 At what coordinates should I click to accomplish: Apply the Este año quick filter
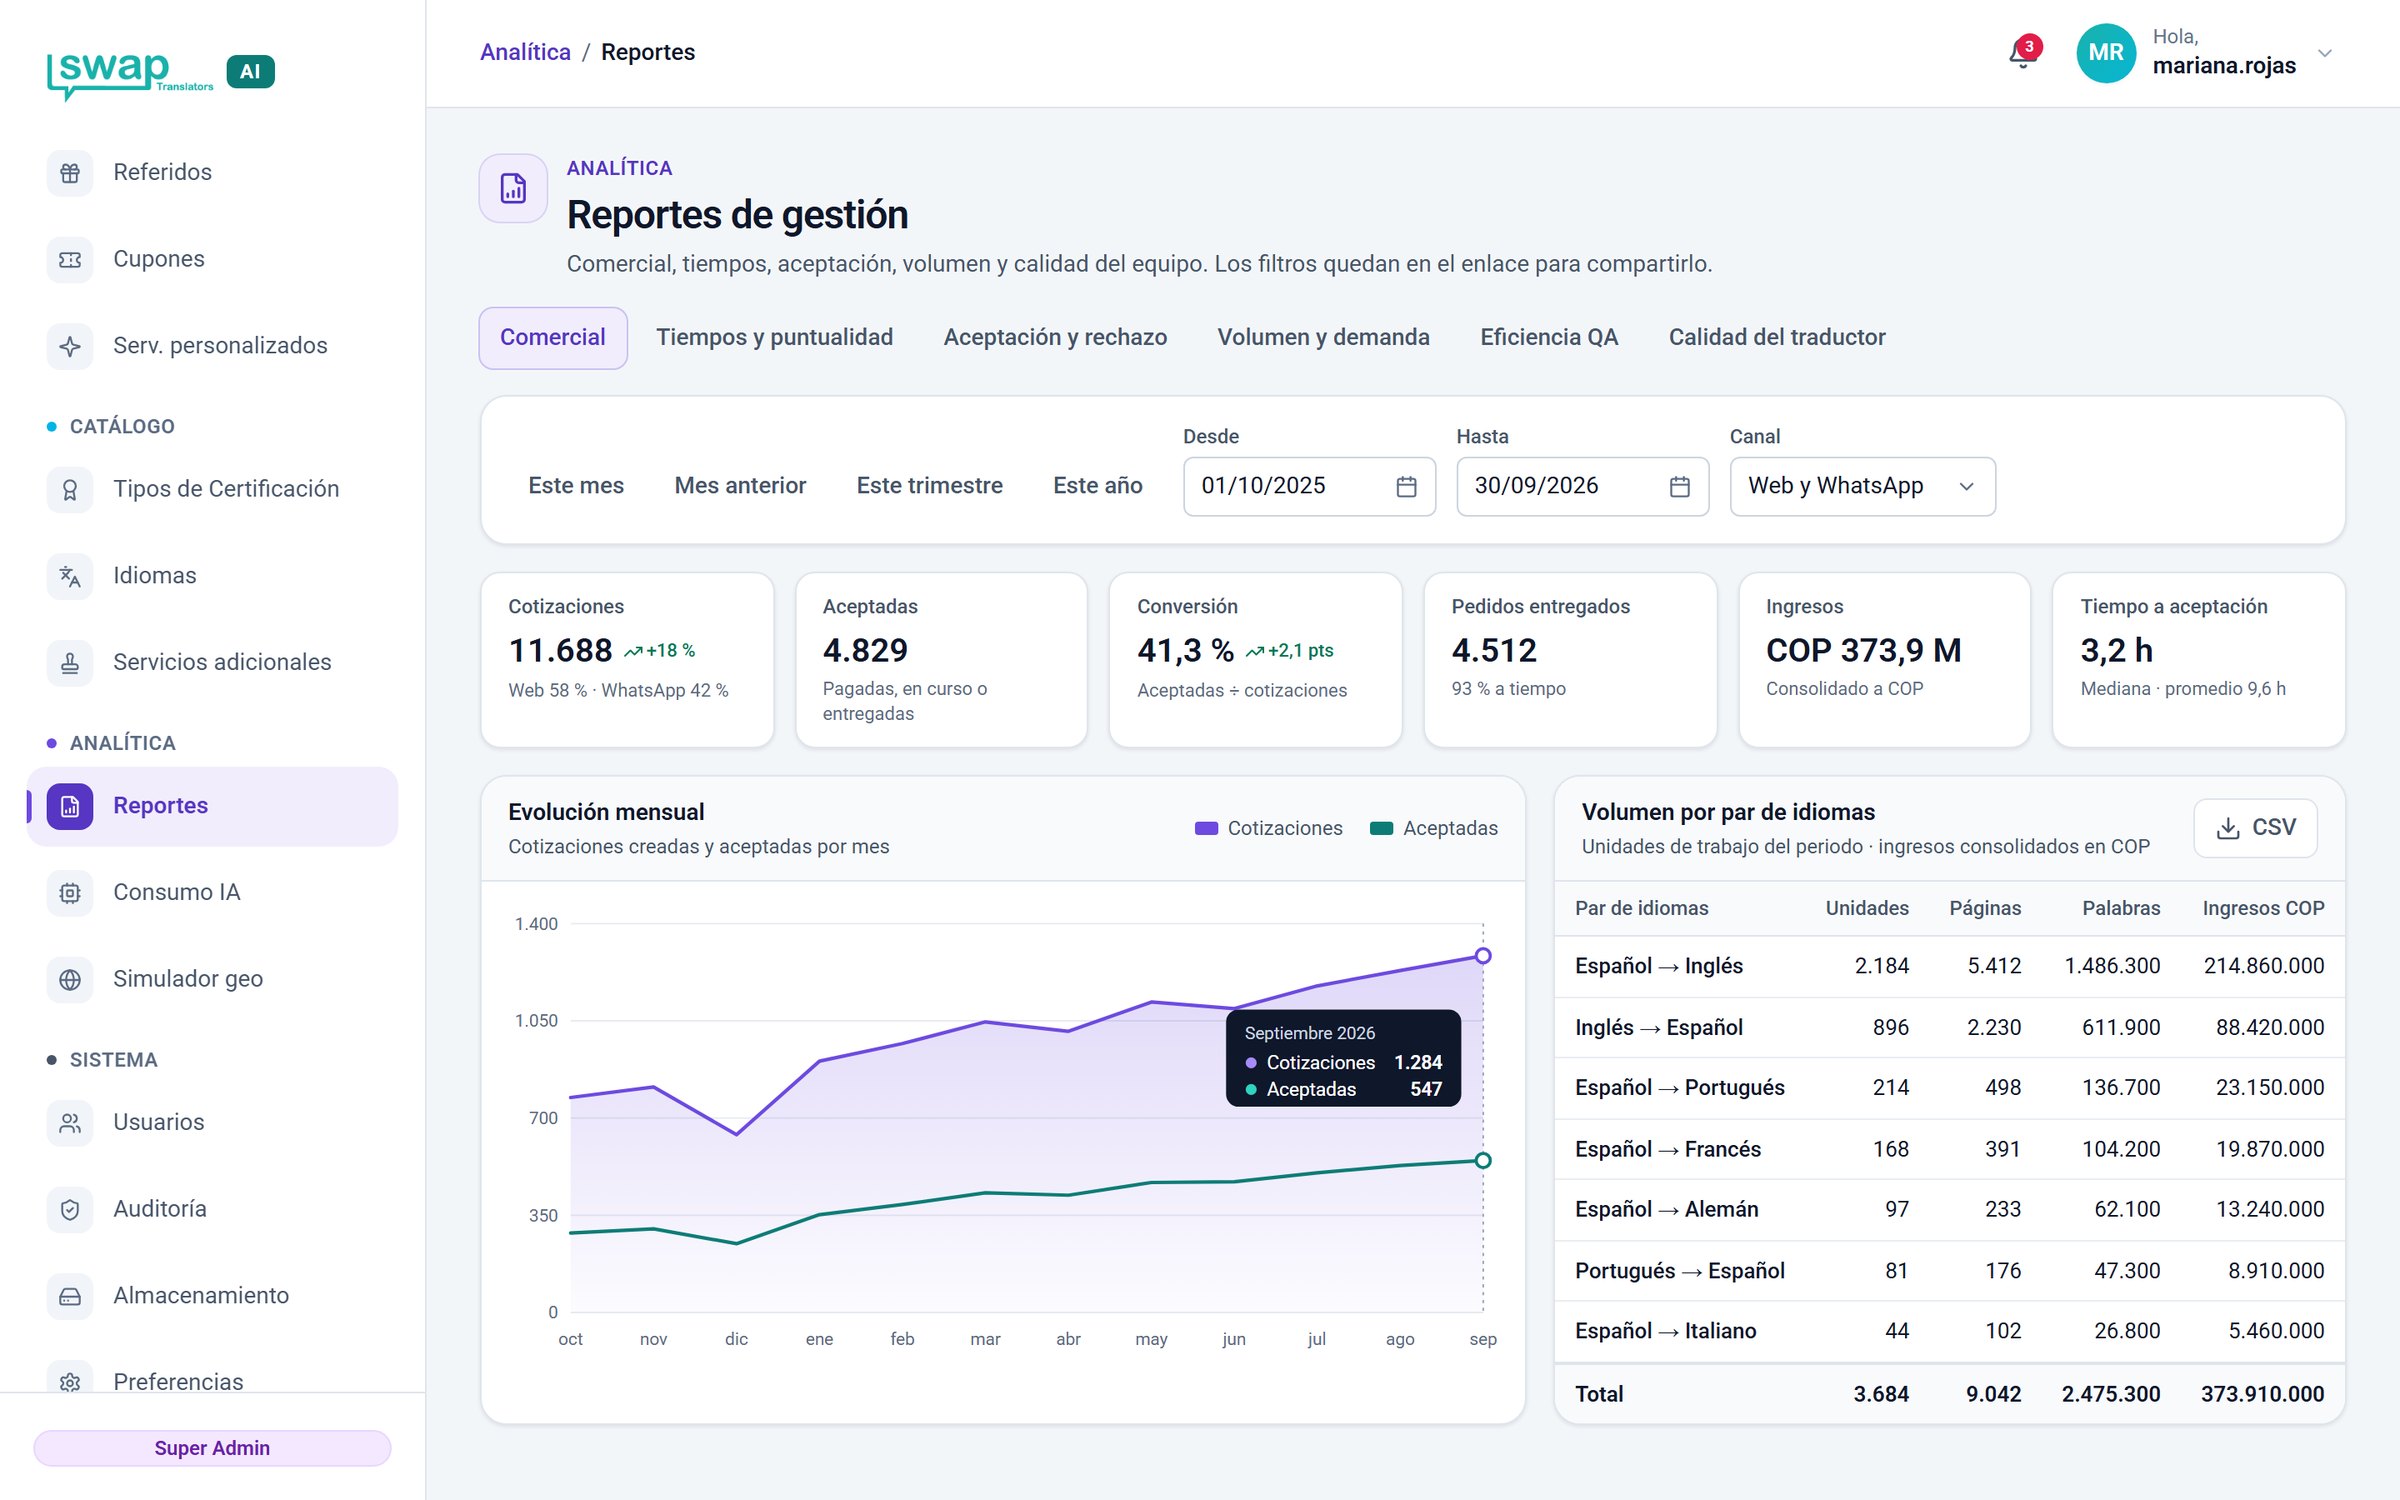coord(1097,486)
